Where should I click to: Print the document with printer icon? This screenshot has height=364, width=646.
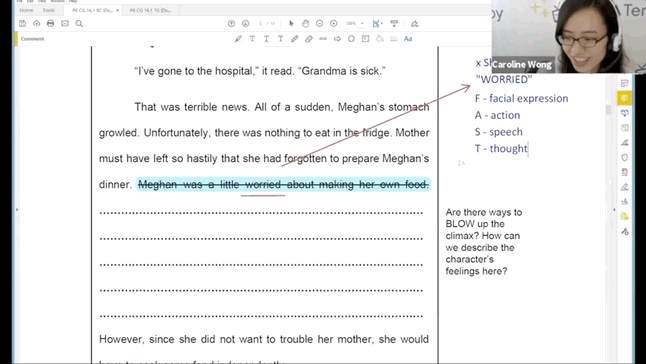(50, 23)
